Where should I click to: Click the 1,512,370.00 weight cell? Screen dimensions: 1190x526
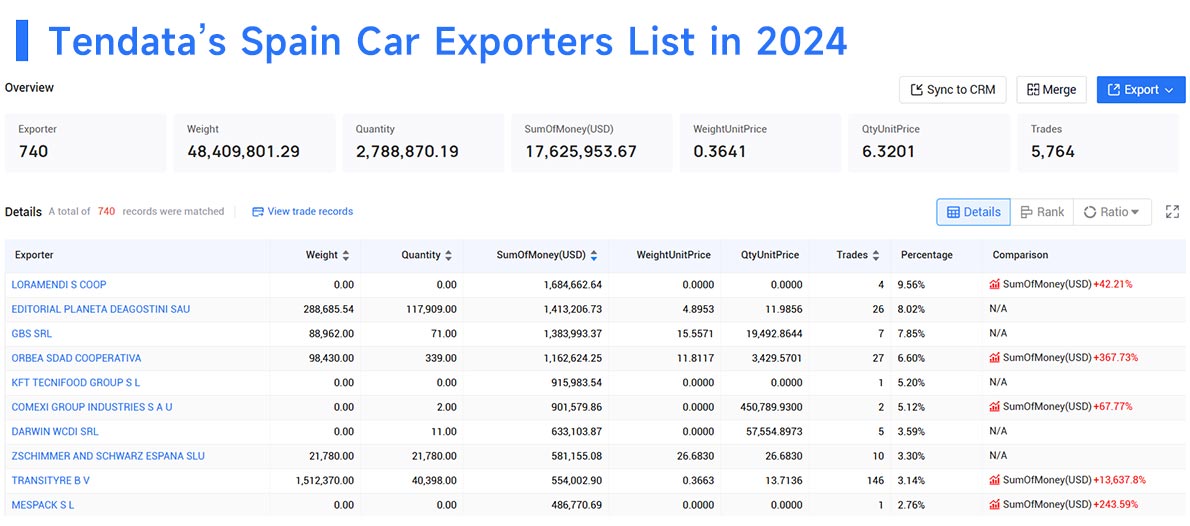pyautogui.click(x=325, y=480)
